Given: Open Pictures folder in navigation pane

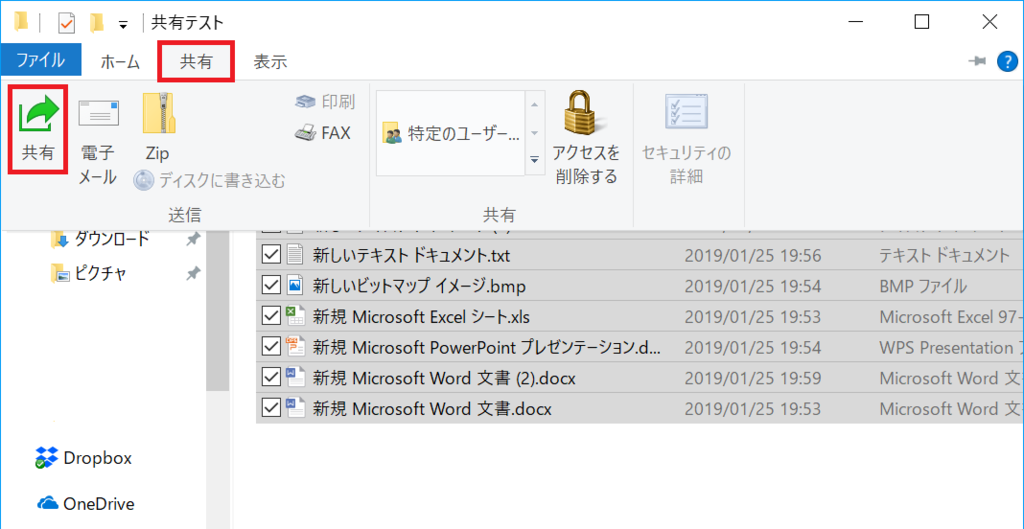Looking at the screenshot, I should click(100, 273).
